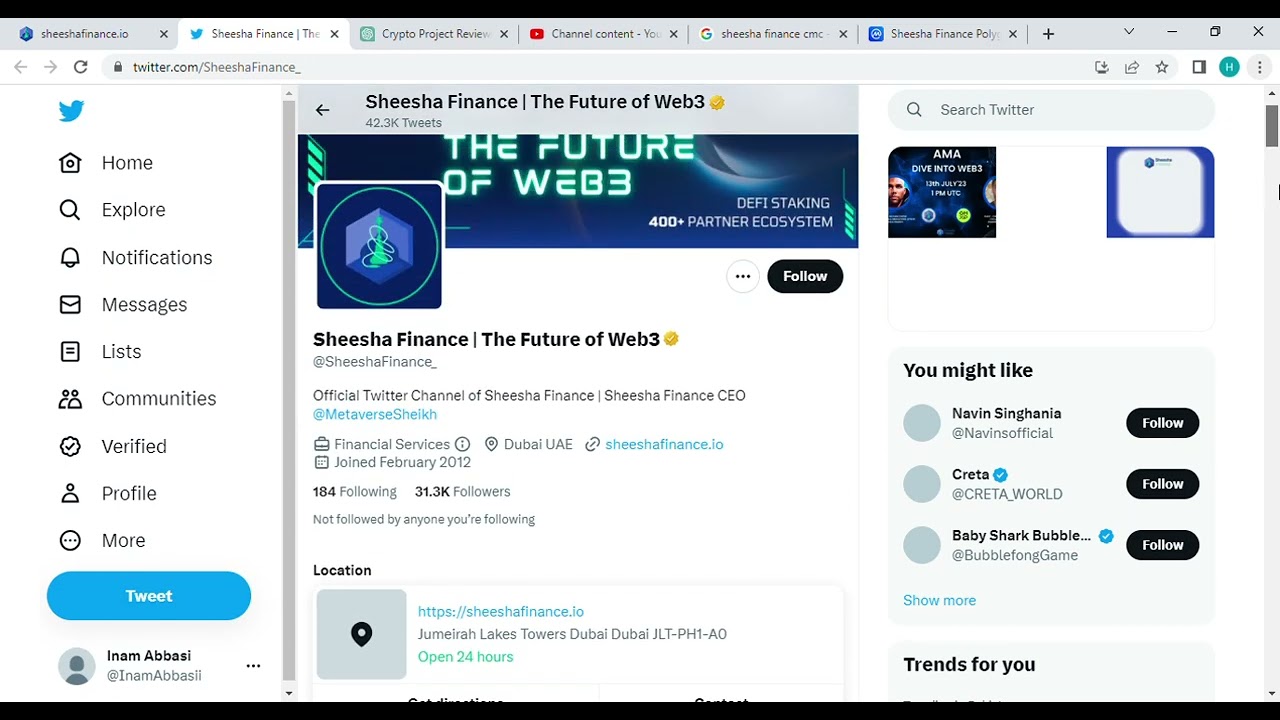
Task: Open a new browser tab
Action: pyautogui.click(x=1048, y=34)
